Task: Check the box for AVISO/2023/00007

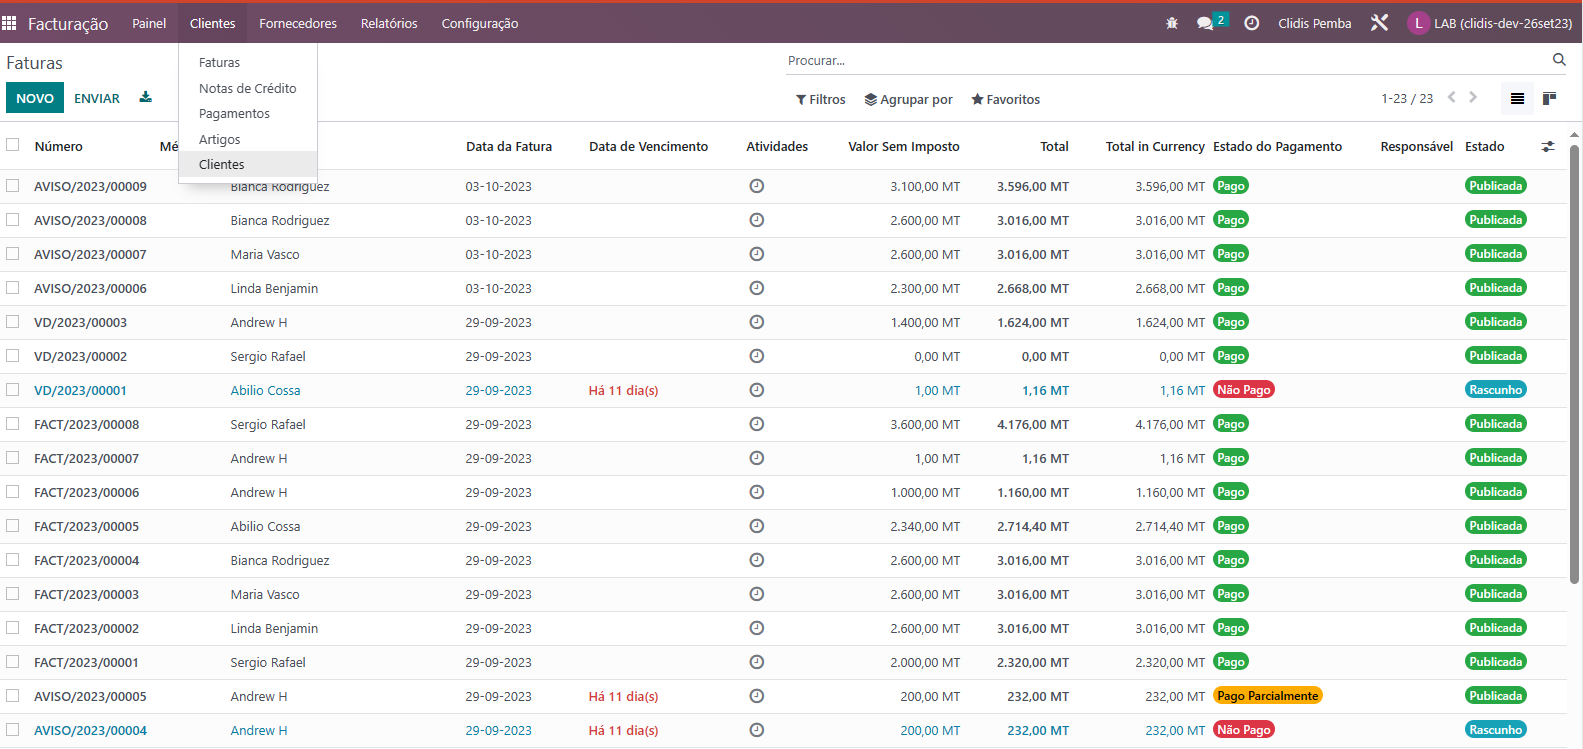Action: coord(13,253)
